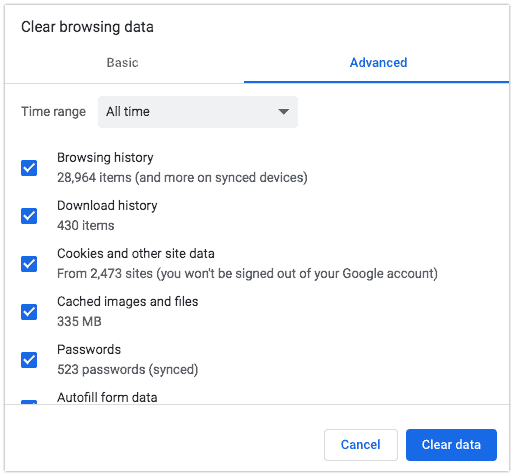This screenshot has width=514, height=476.
Task: Click the Autofill form data label
Action: (x=107, y=397)
